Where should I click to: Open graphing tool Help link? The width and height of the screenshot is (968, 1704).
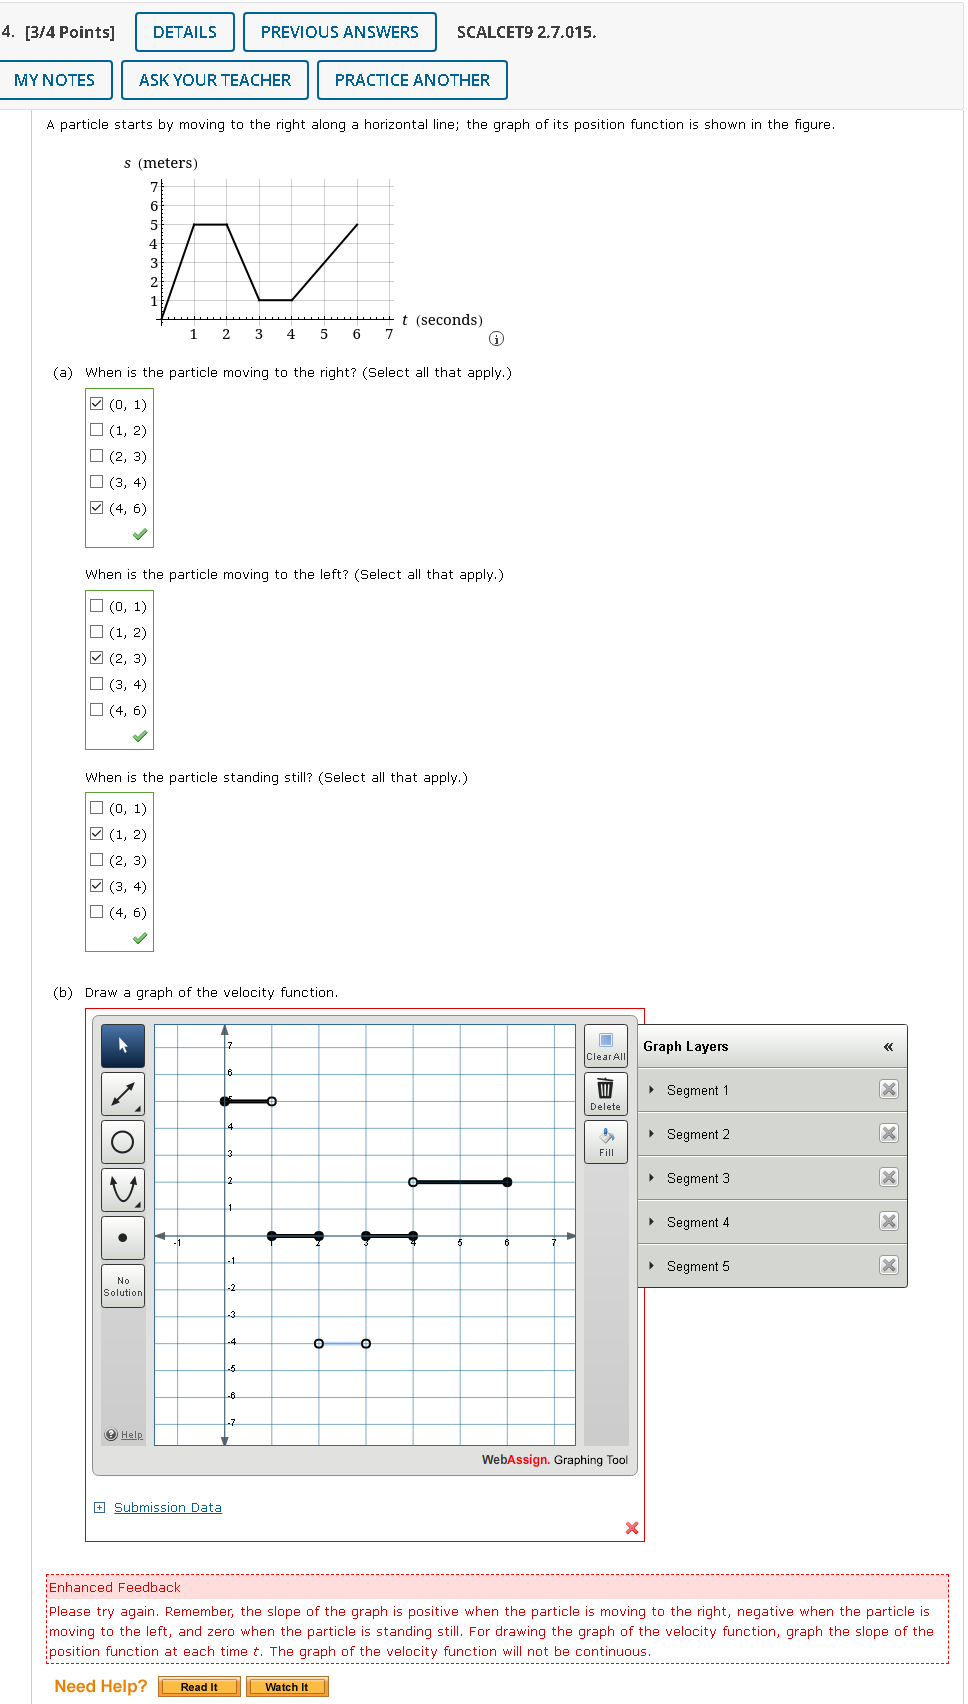pyautogui.click(x=131, y=1435)
